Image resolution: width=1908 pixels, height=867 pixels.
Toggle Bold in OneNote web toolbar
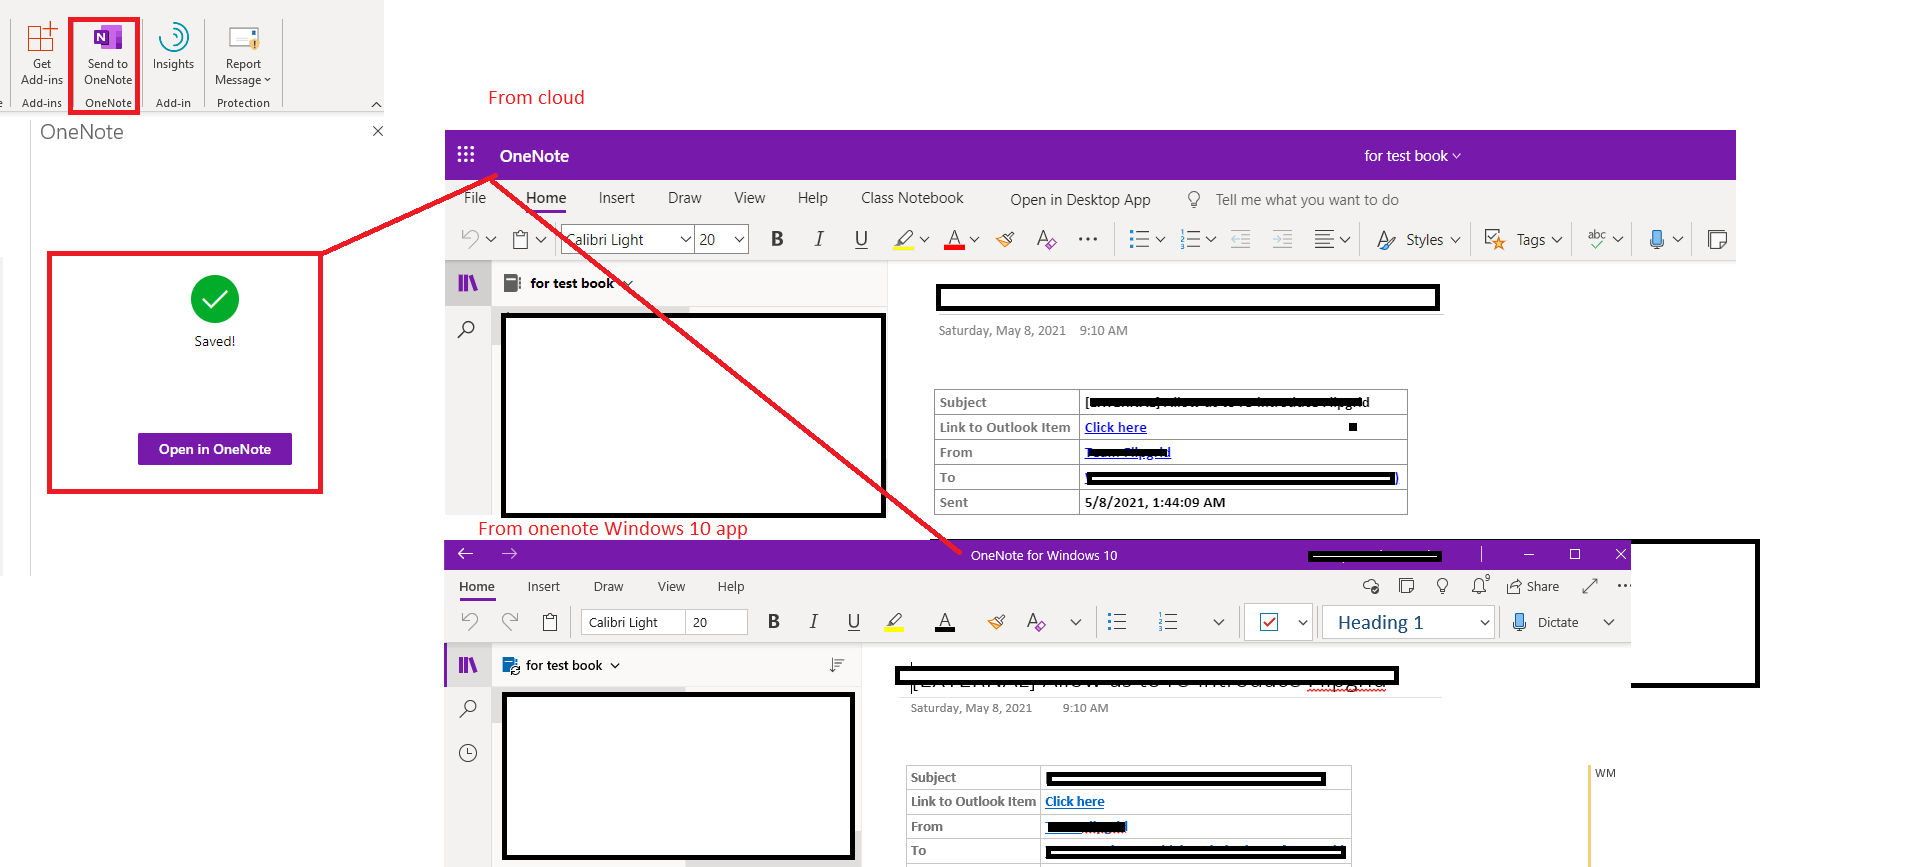[x=777, y=239]
